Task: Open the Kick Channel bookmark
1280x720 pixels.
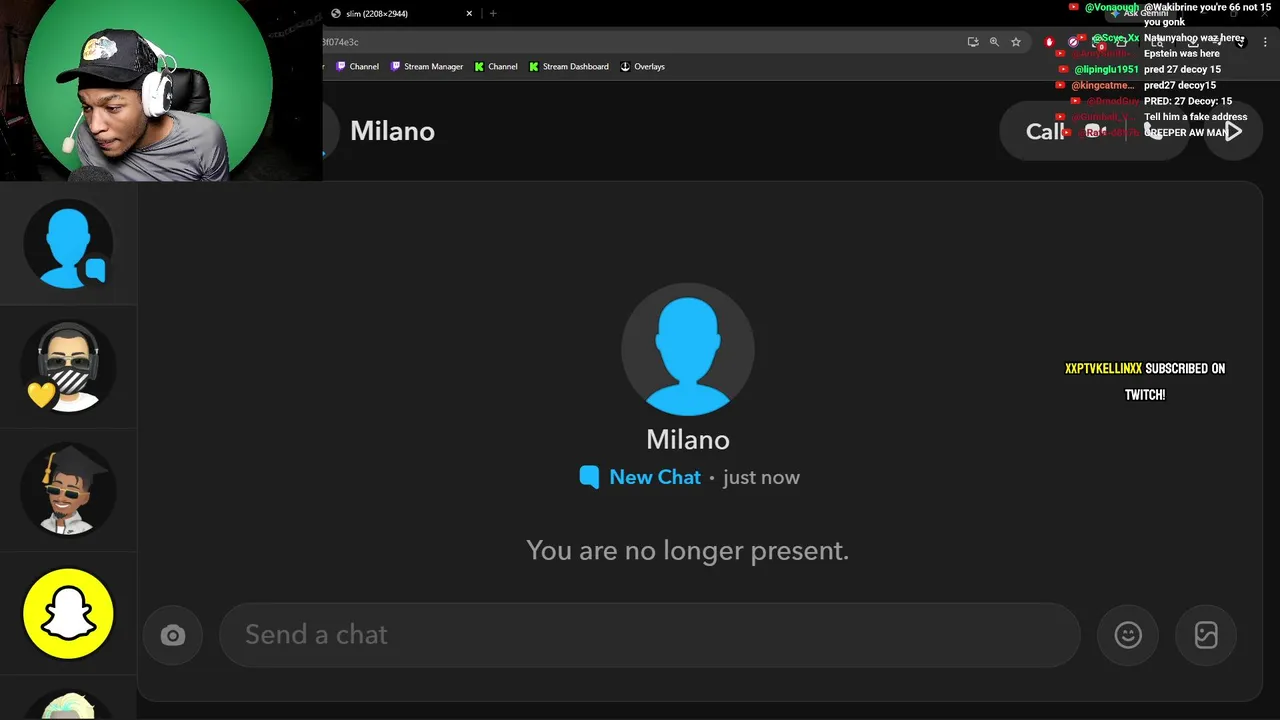Action: [x=496, y=67]
